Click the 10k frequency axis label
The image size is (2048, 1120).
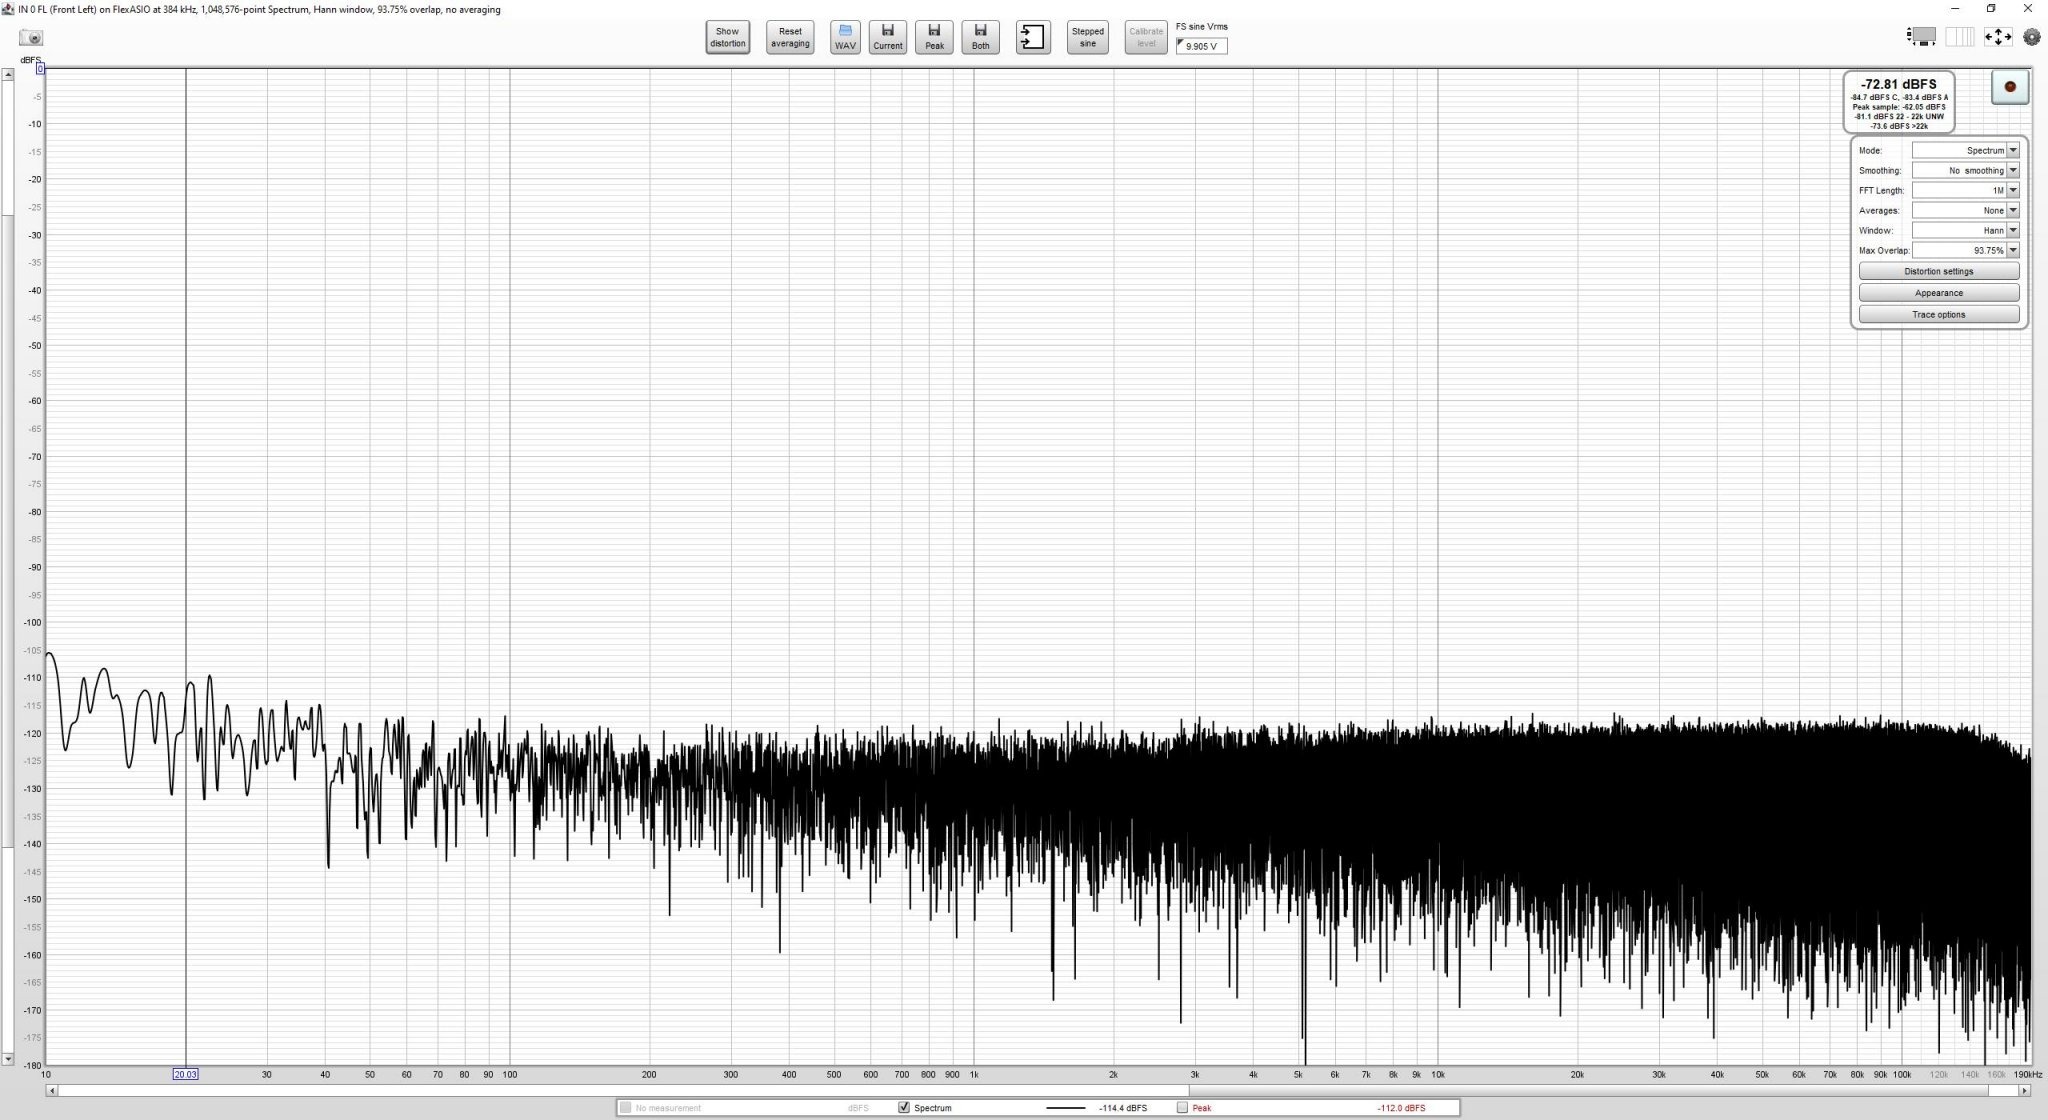click(x=1437, y=1075)
